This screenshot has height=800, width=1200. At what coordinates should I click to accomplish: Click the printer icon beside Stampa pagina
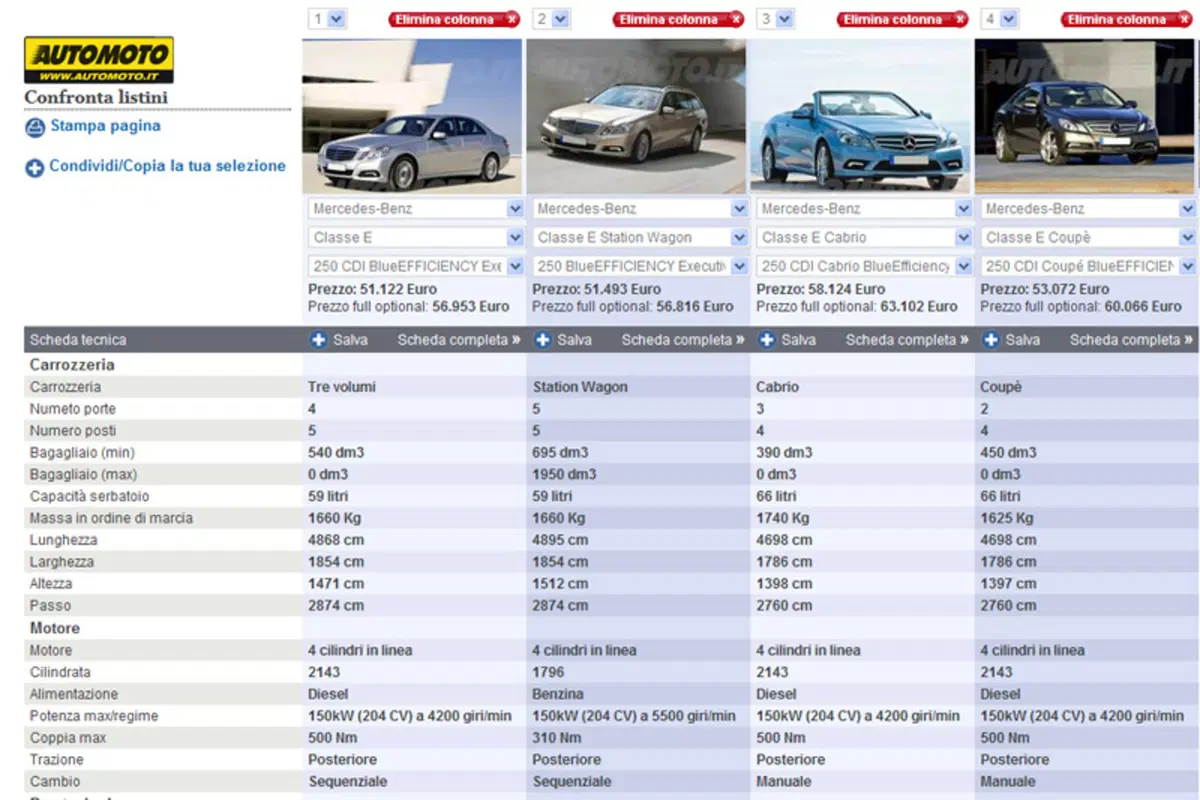35,127
